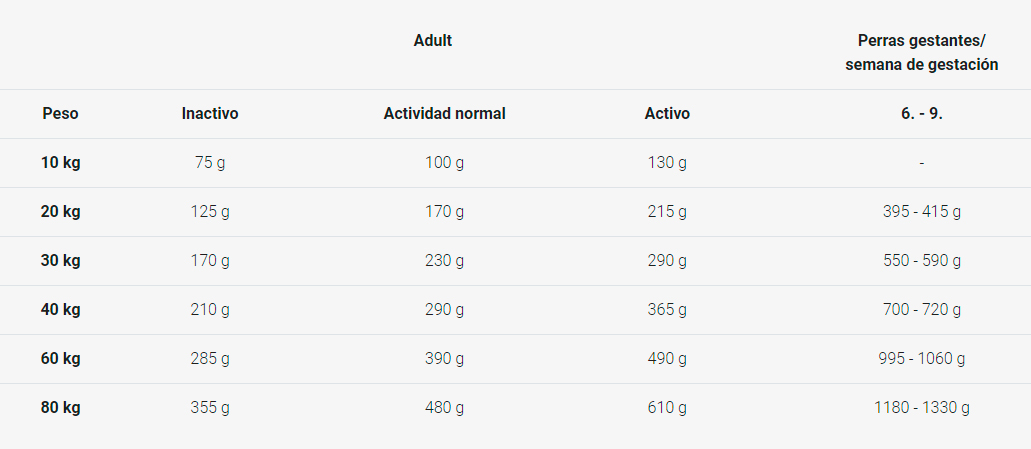Click the 395 - 415 g gestation value
The width and height of the screenshot is (1031, 449).
tap(921, 212)
